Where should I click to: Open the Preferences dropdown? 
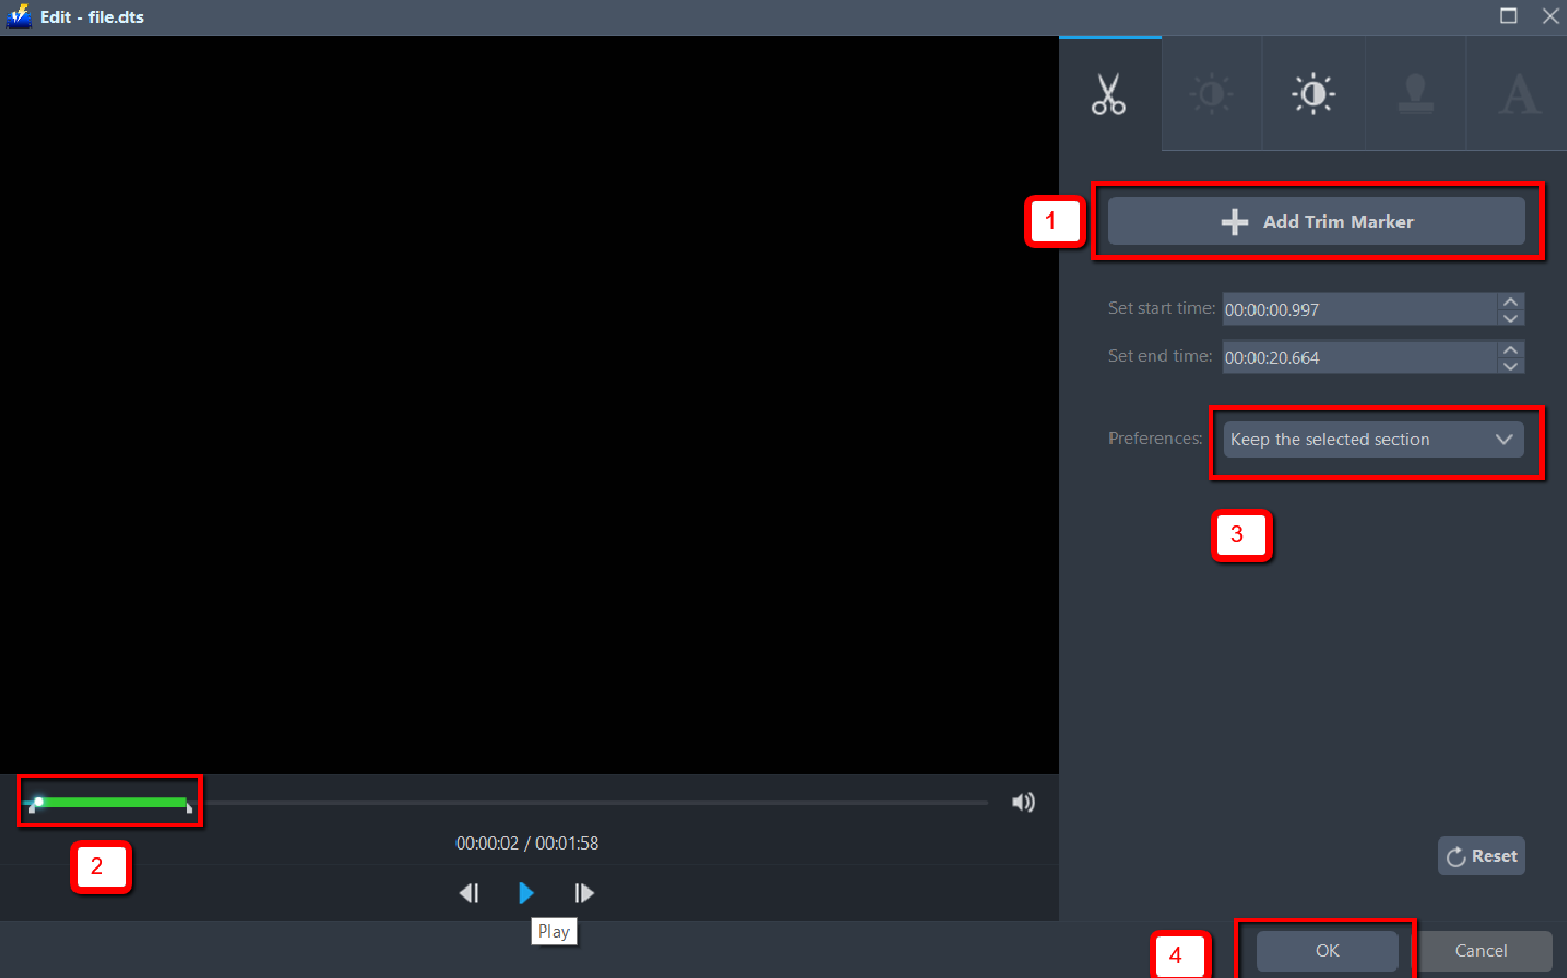(1375, 439)
